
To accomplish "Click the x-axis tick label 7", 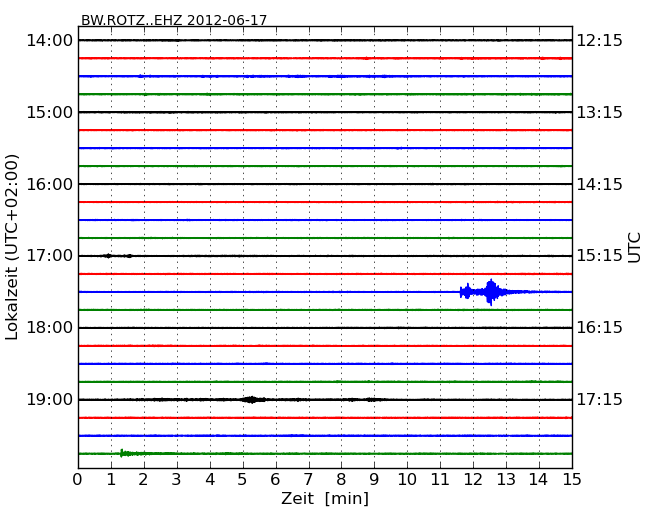I will 308,480.
